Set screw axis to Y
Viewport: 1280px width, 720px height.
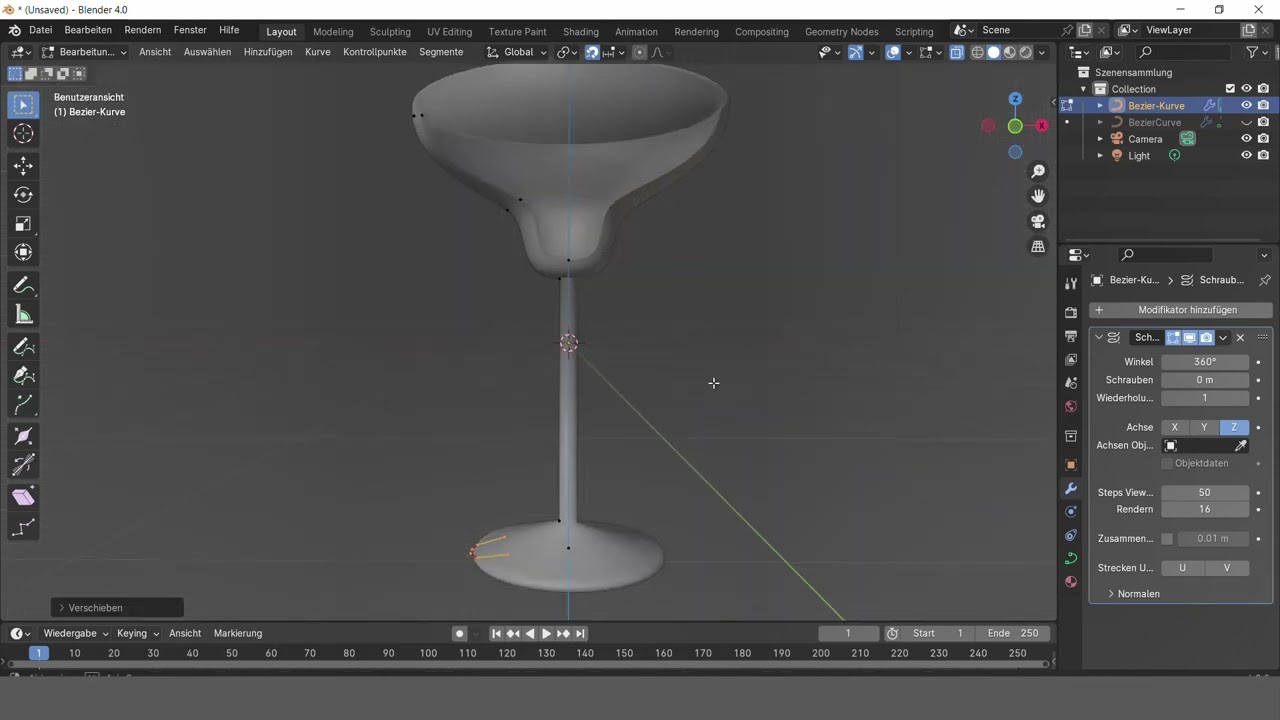[x=1204, y=427]
